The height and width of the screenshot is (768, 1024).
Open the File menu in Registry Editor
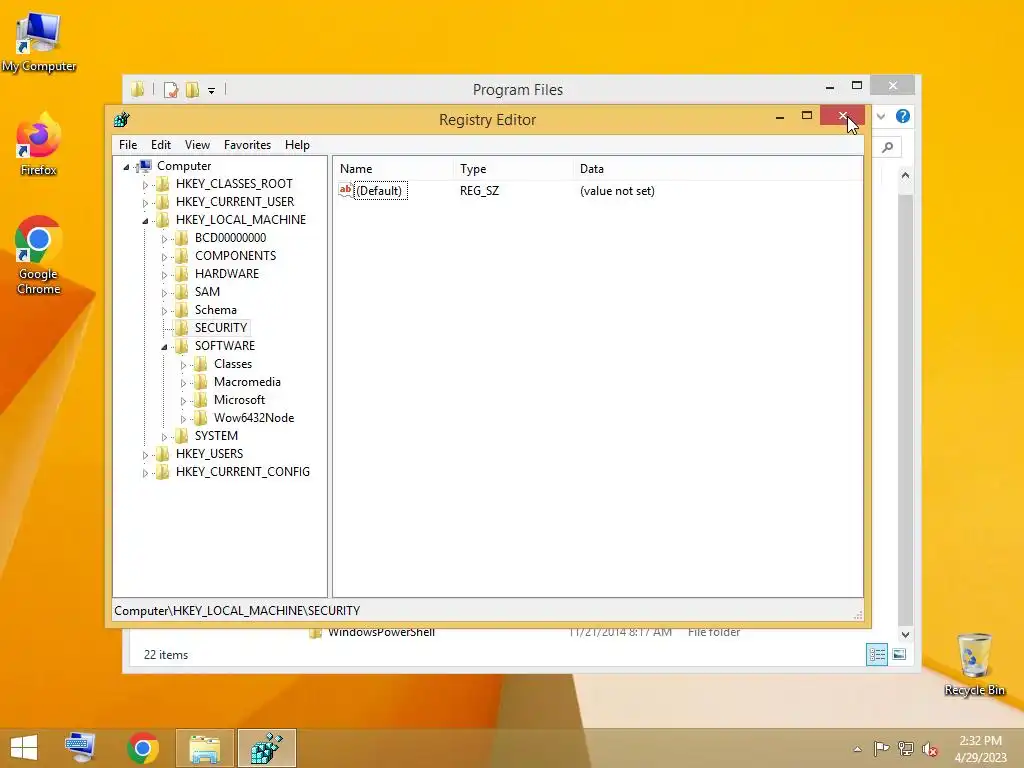point(128,145)
